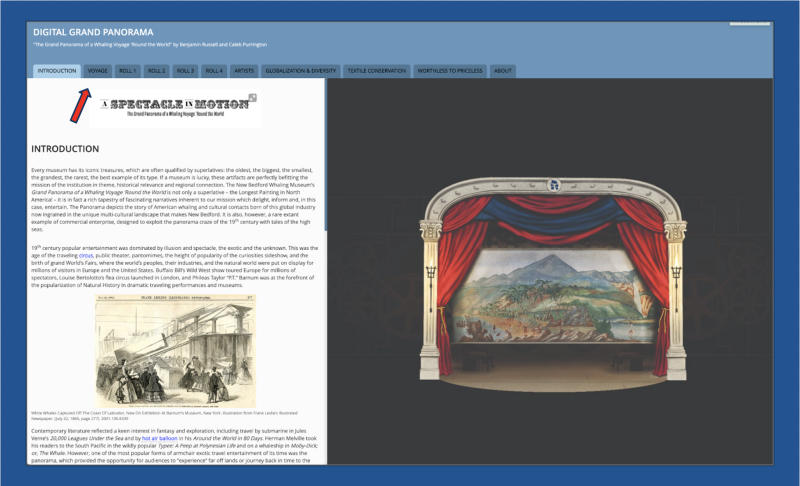Click the red arrow pointing to Voyage

click(79, 106)
